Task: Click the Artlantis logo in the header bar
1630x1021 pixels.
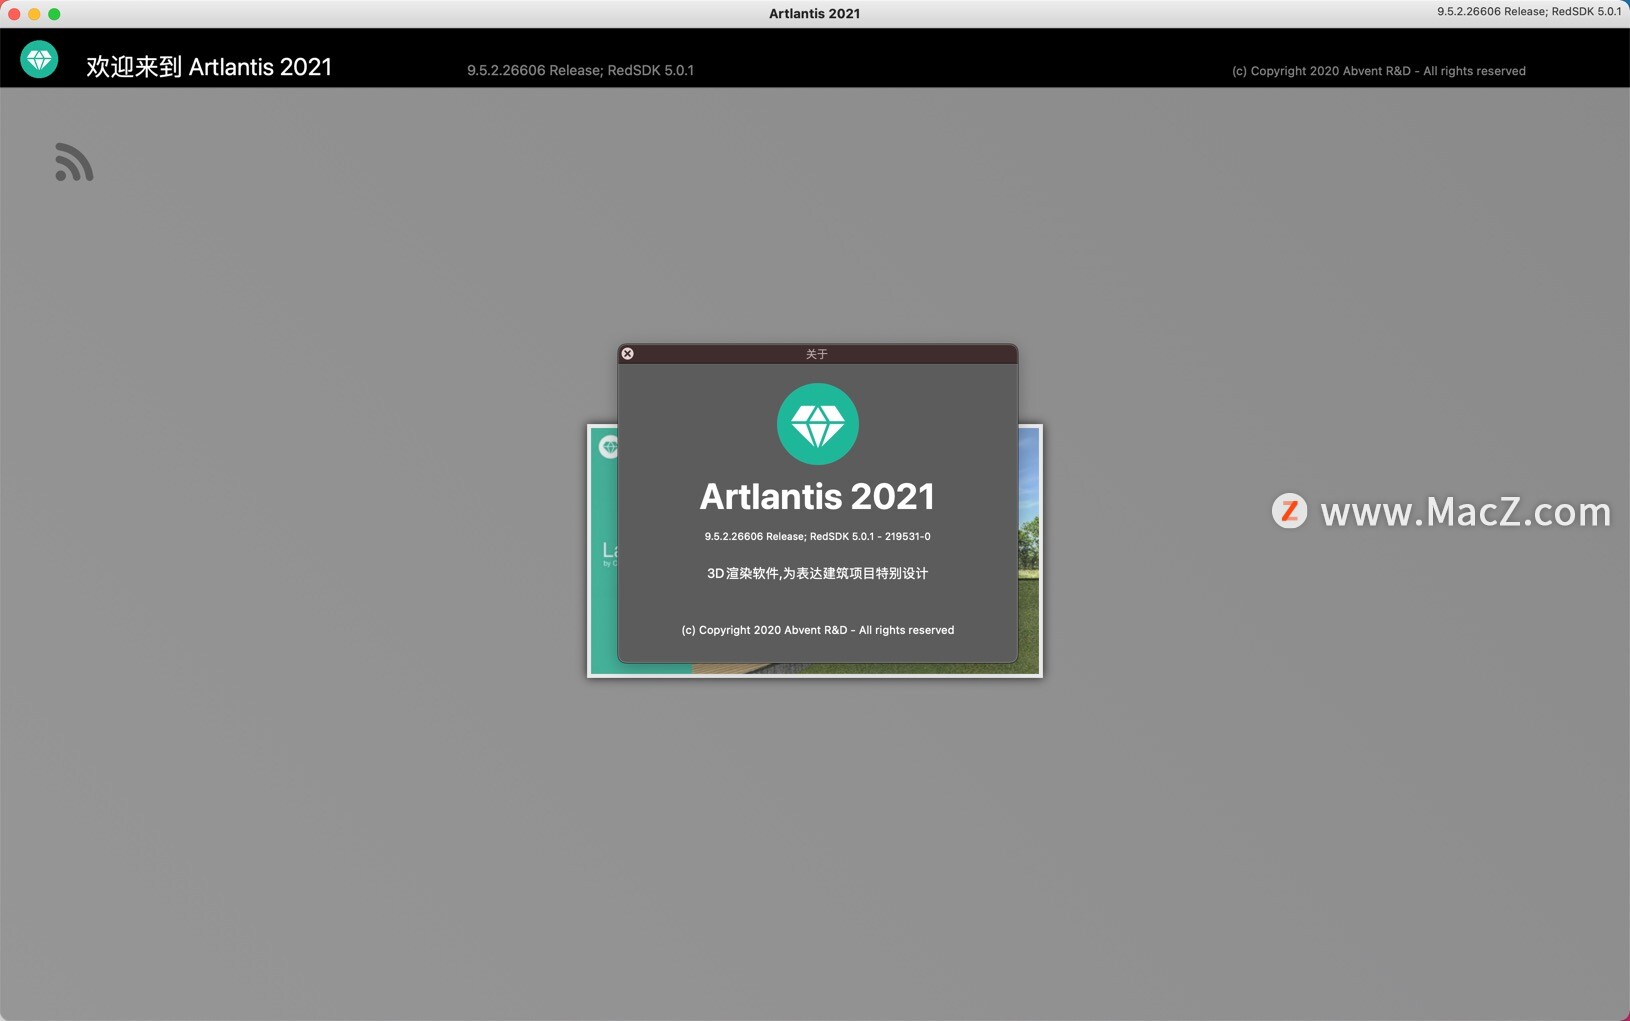Action: tap(39, 60)
